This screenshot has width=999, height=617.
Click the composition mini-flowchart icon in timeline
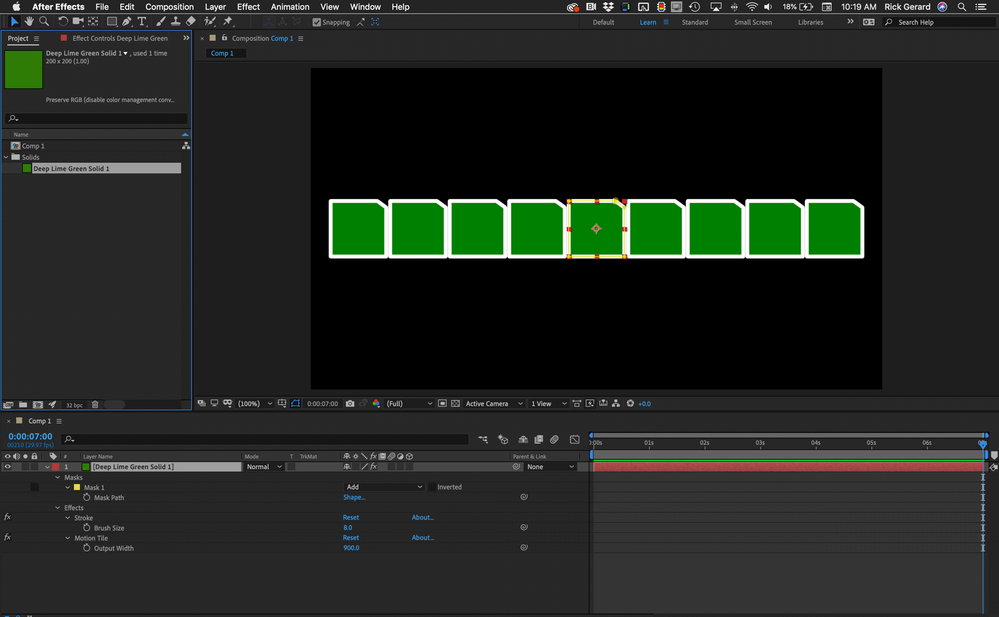tap(483, 439)
